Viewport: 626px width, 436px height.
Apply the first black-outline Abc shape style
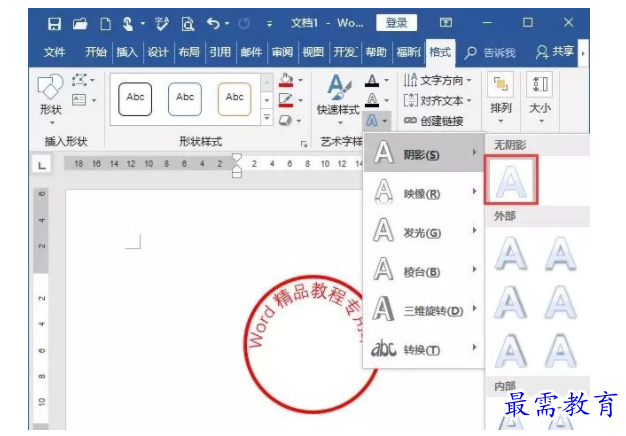click(x=135, y=99)
